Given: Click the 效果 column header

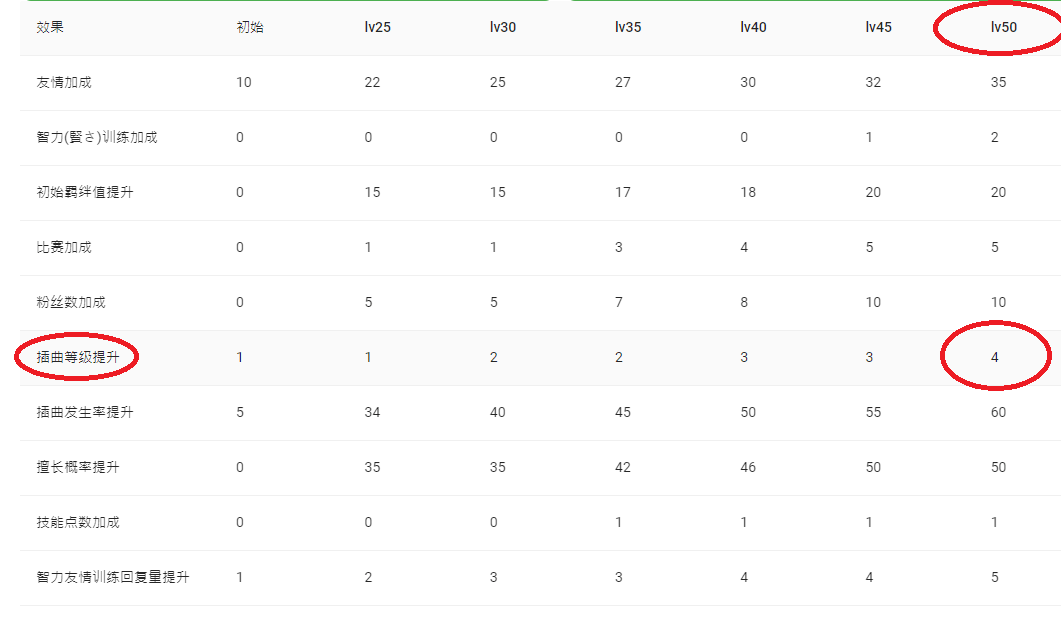Looking at the screenshot, I should 50,27.
